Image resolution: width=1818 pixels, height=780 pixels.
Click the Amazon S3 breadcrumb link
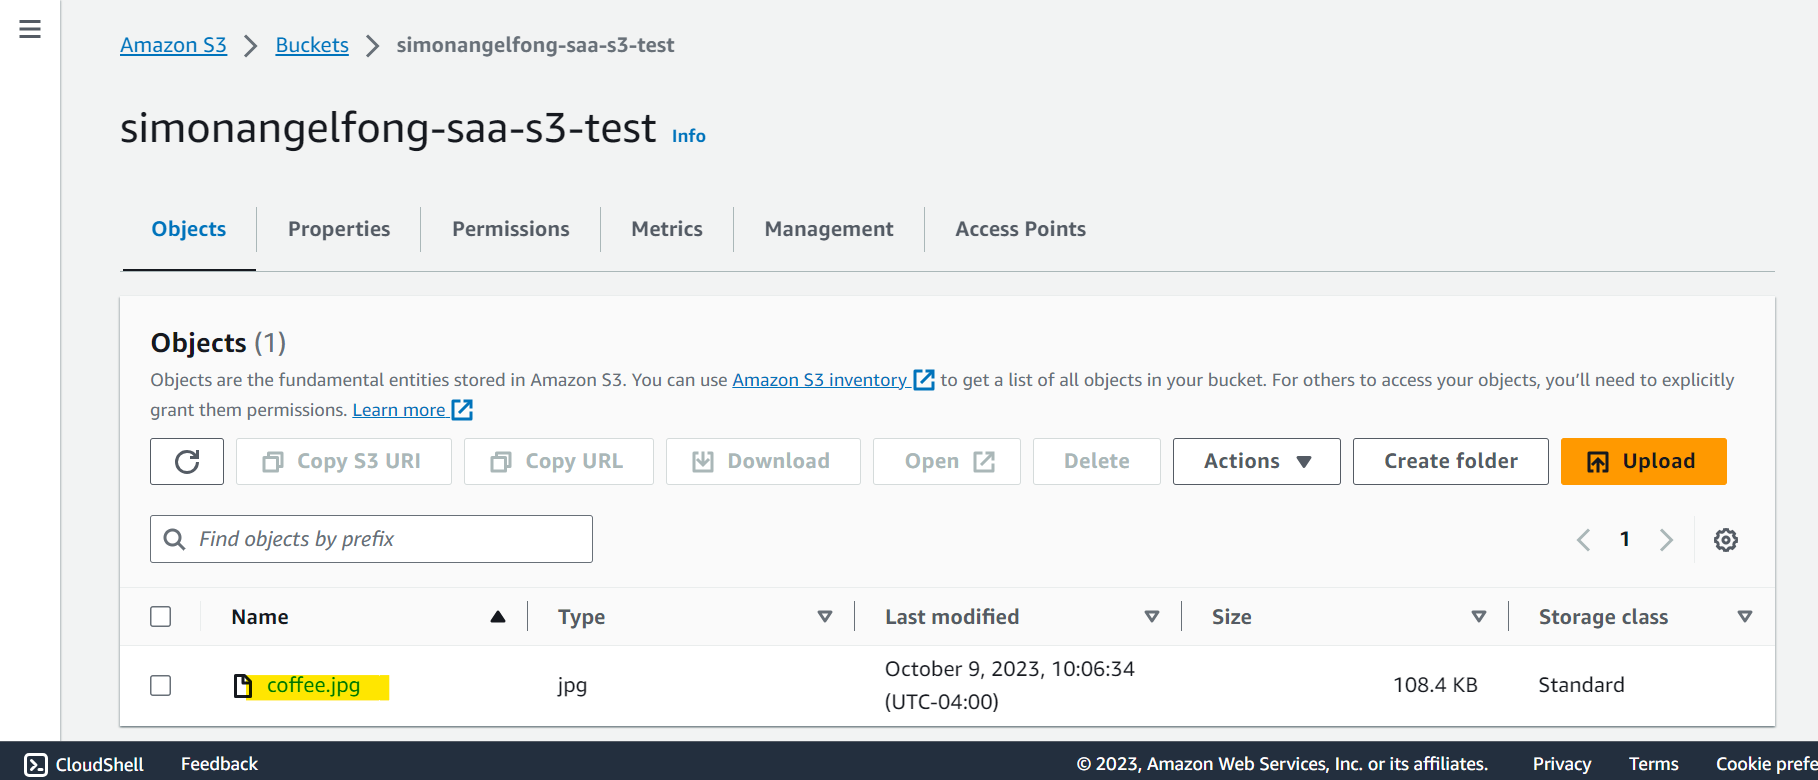[173, 45]
